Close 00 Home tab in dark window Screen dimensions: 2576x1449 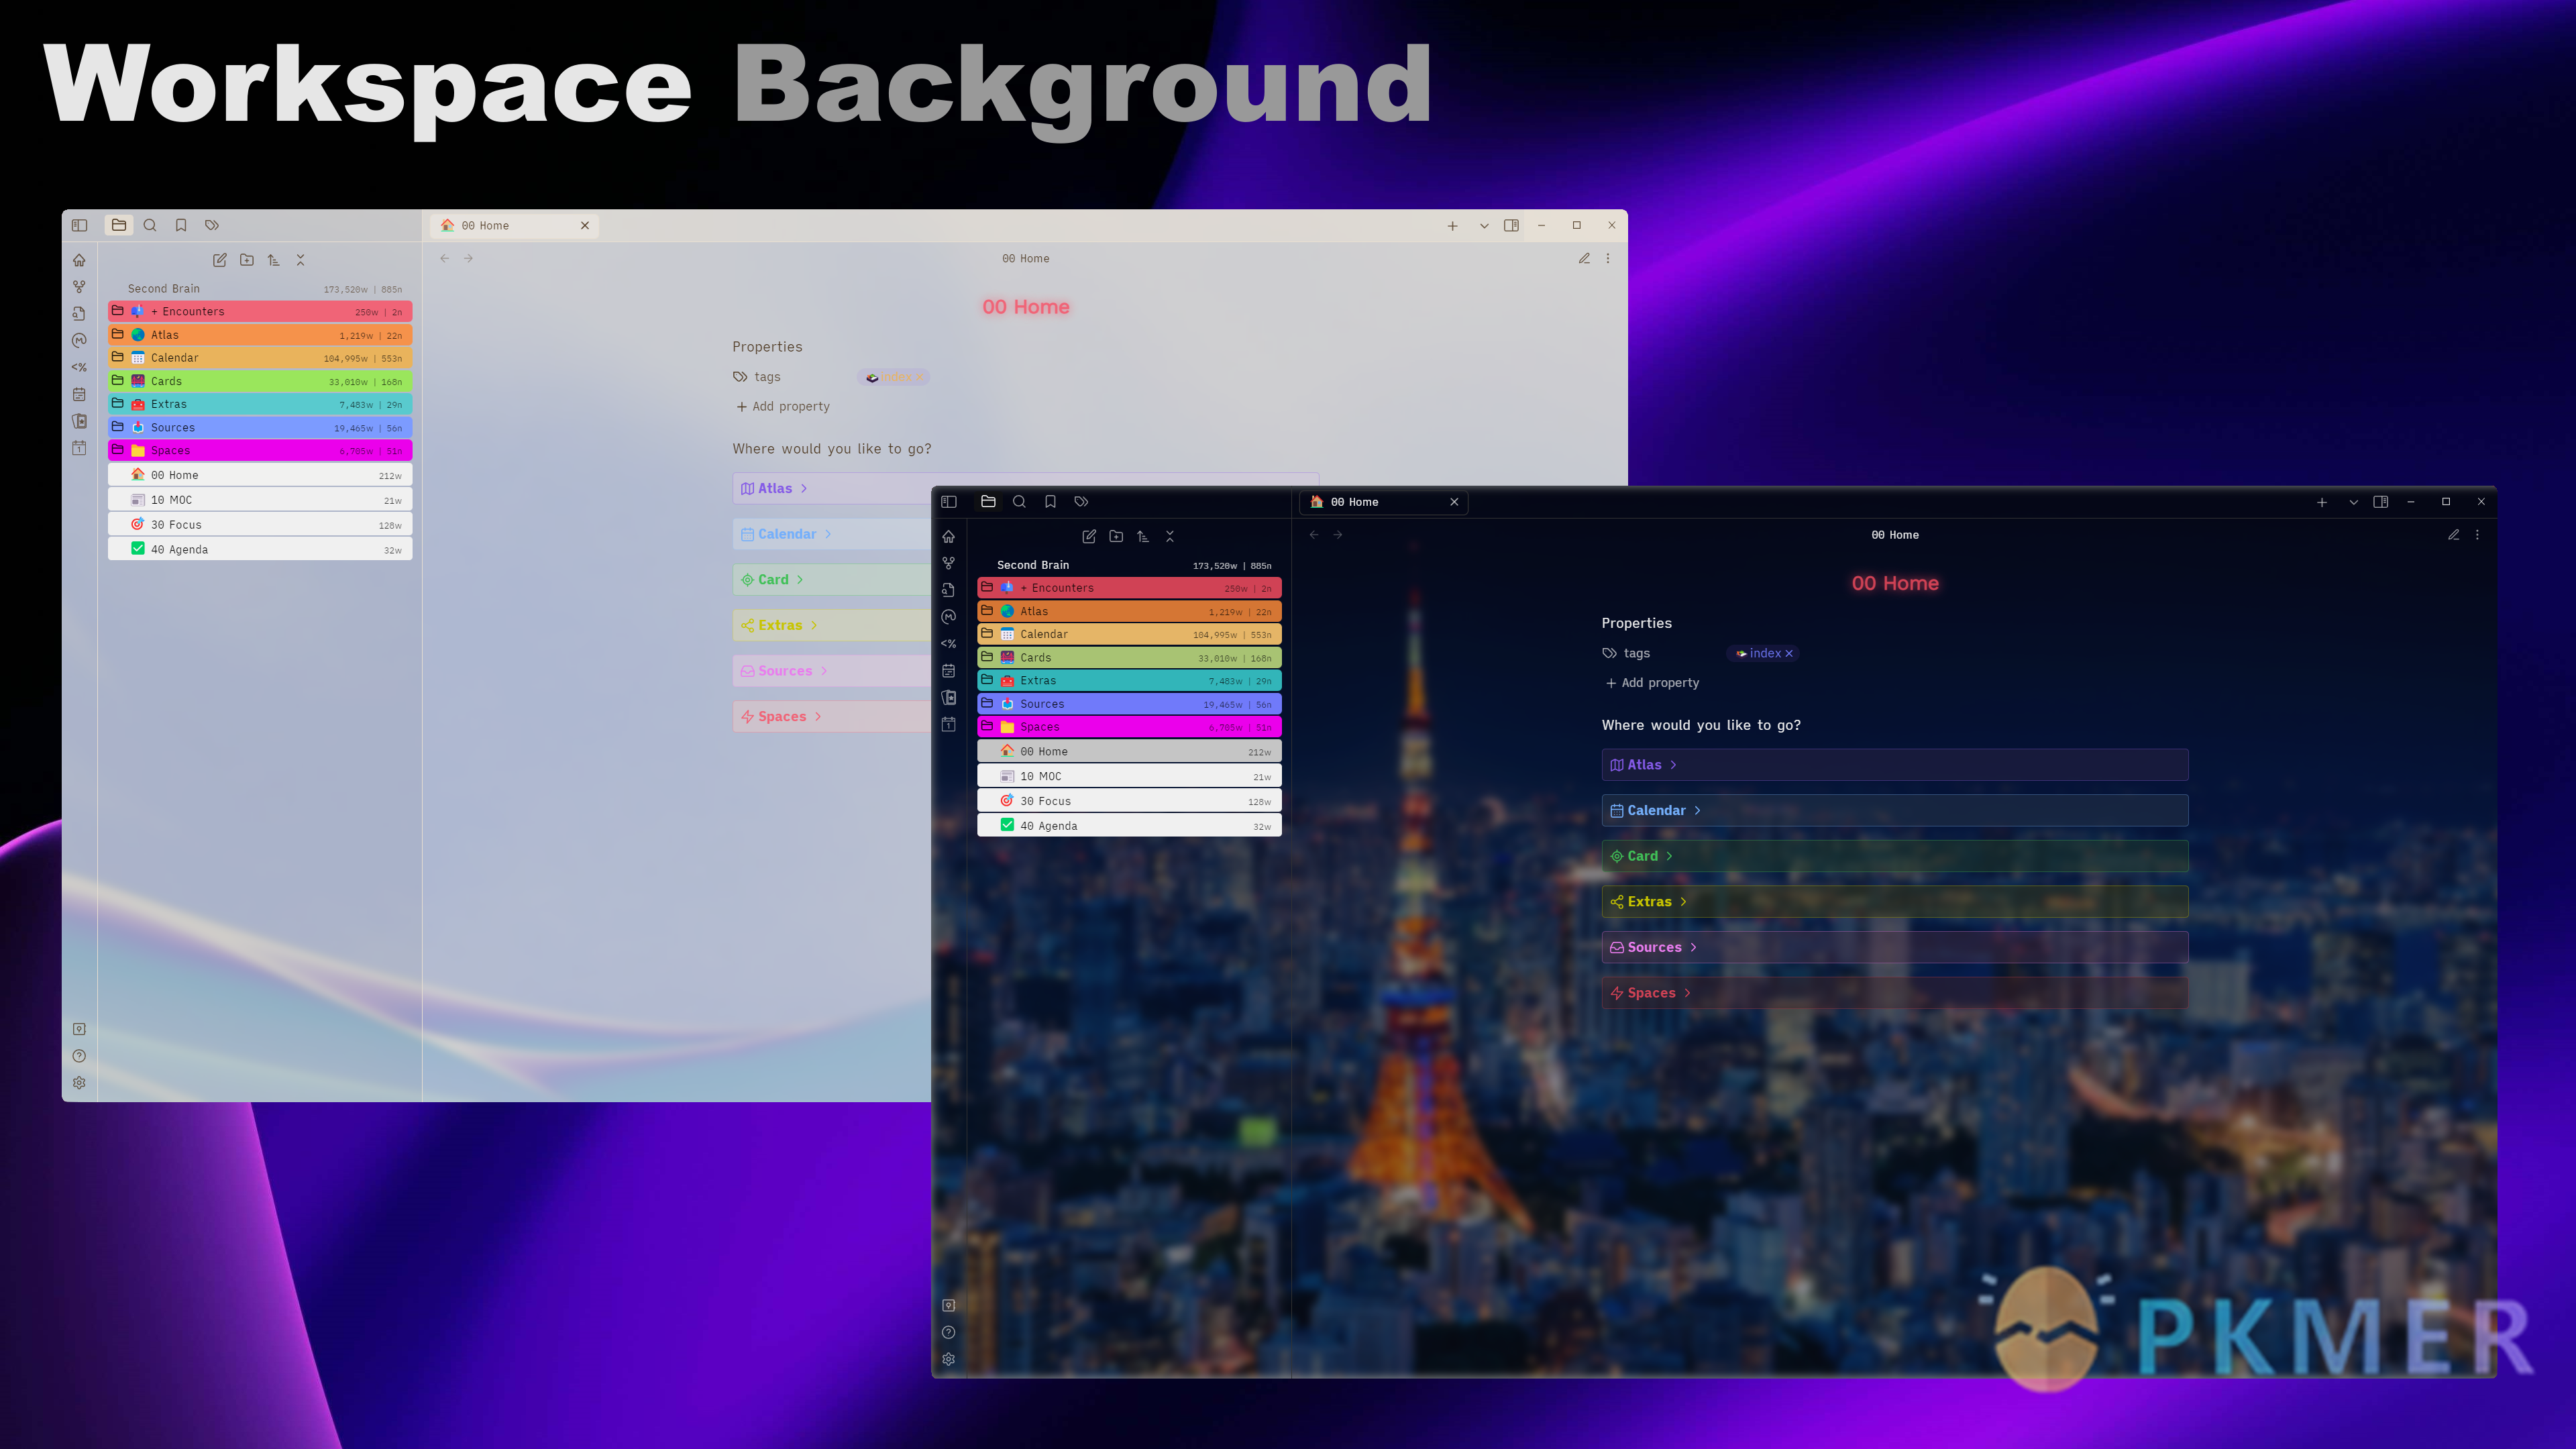coord(1454,502)
